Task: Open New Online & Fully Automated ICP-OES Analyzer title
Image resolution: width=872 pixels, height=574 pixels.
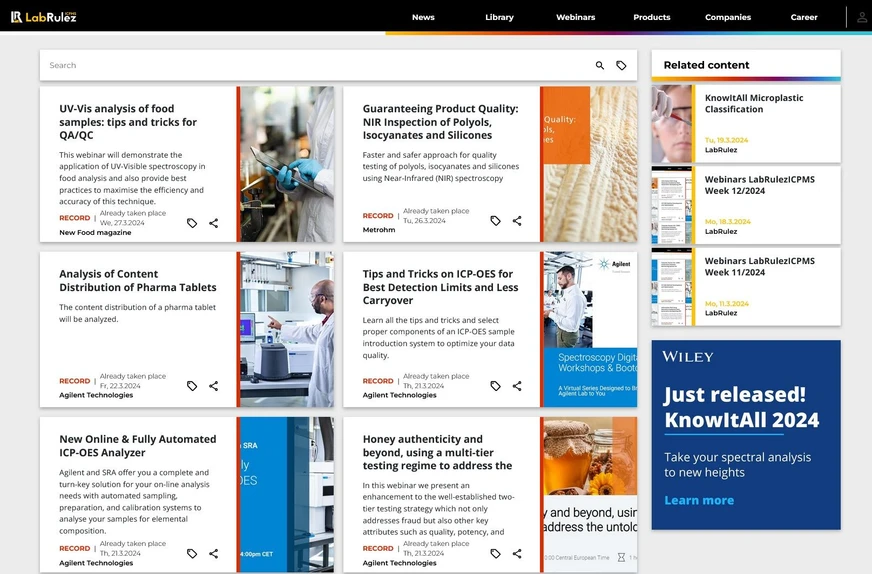Action: coord(138,446)
